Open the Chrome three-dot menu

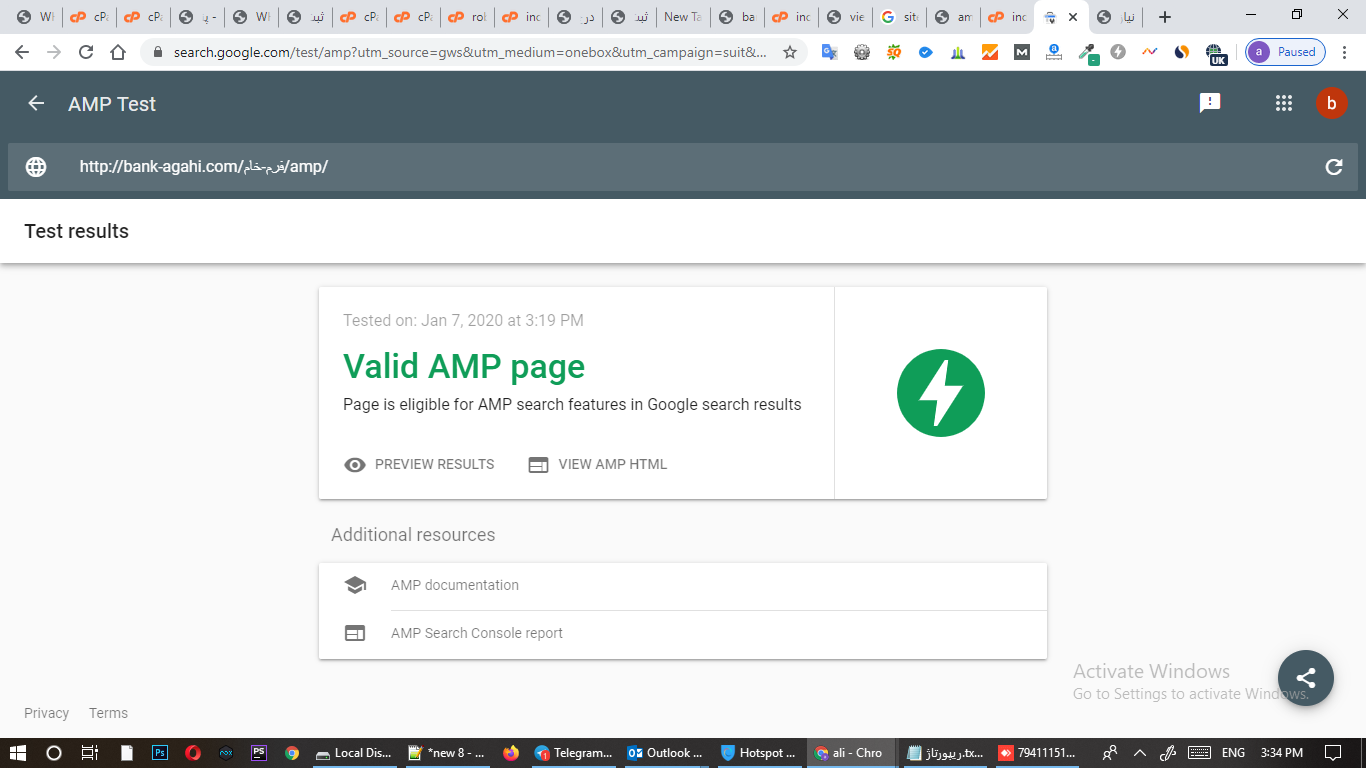(x=1344, y=52)
